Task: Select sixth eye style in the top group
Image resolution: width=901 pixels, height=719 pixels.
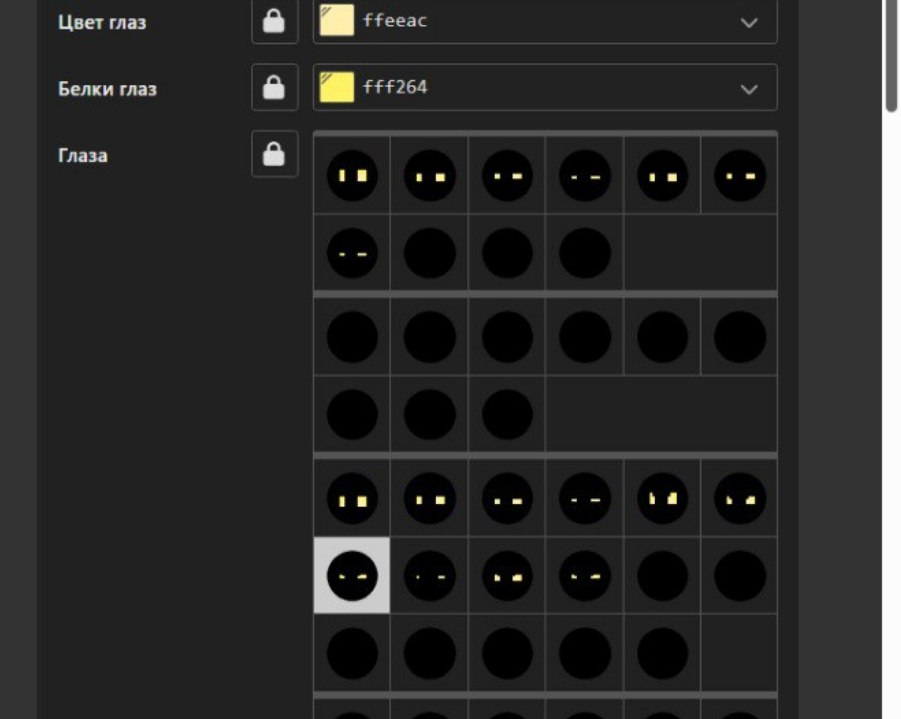Action: [x=740, y=175]
